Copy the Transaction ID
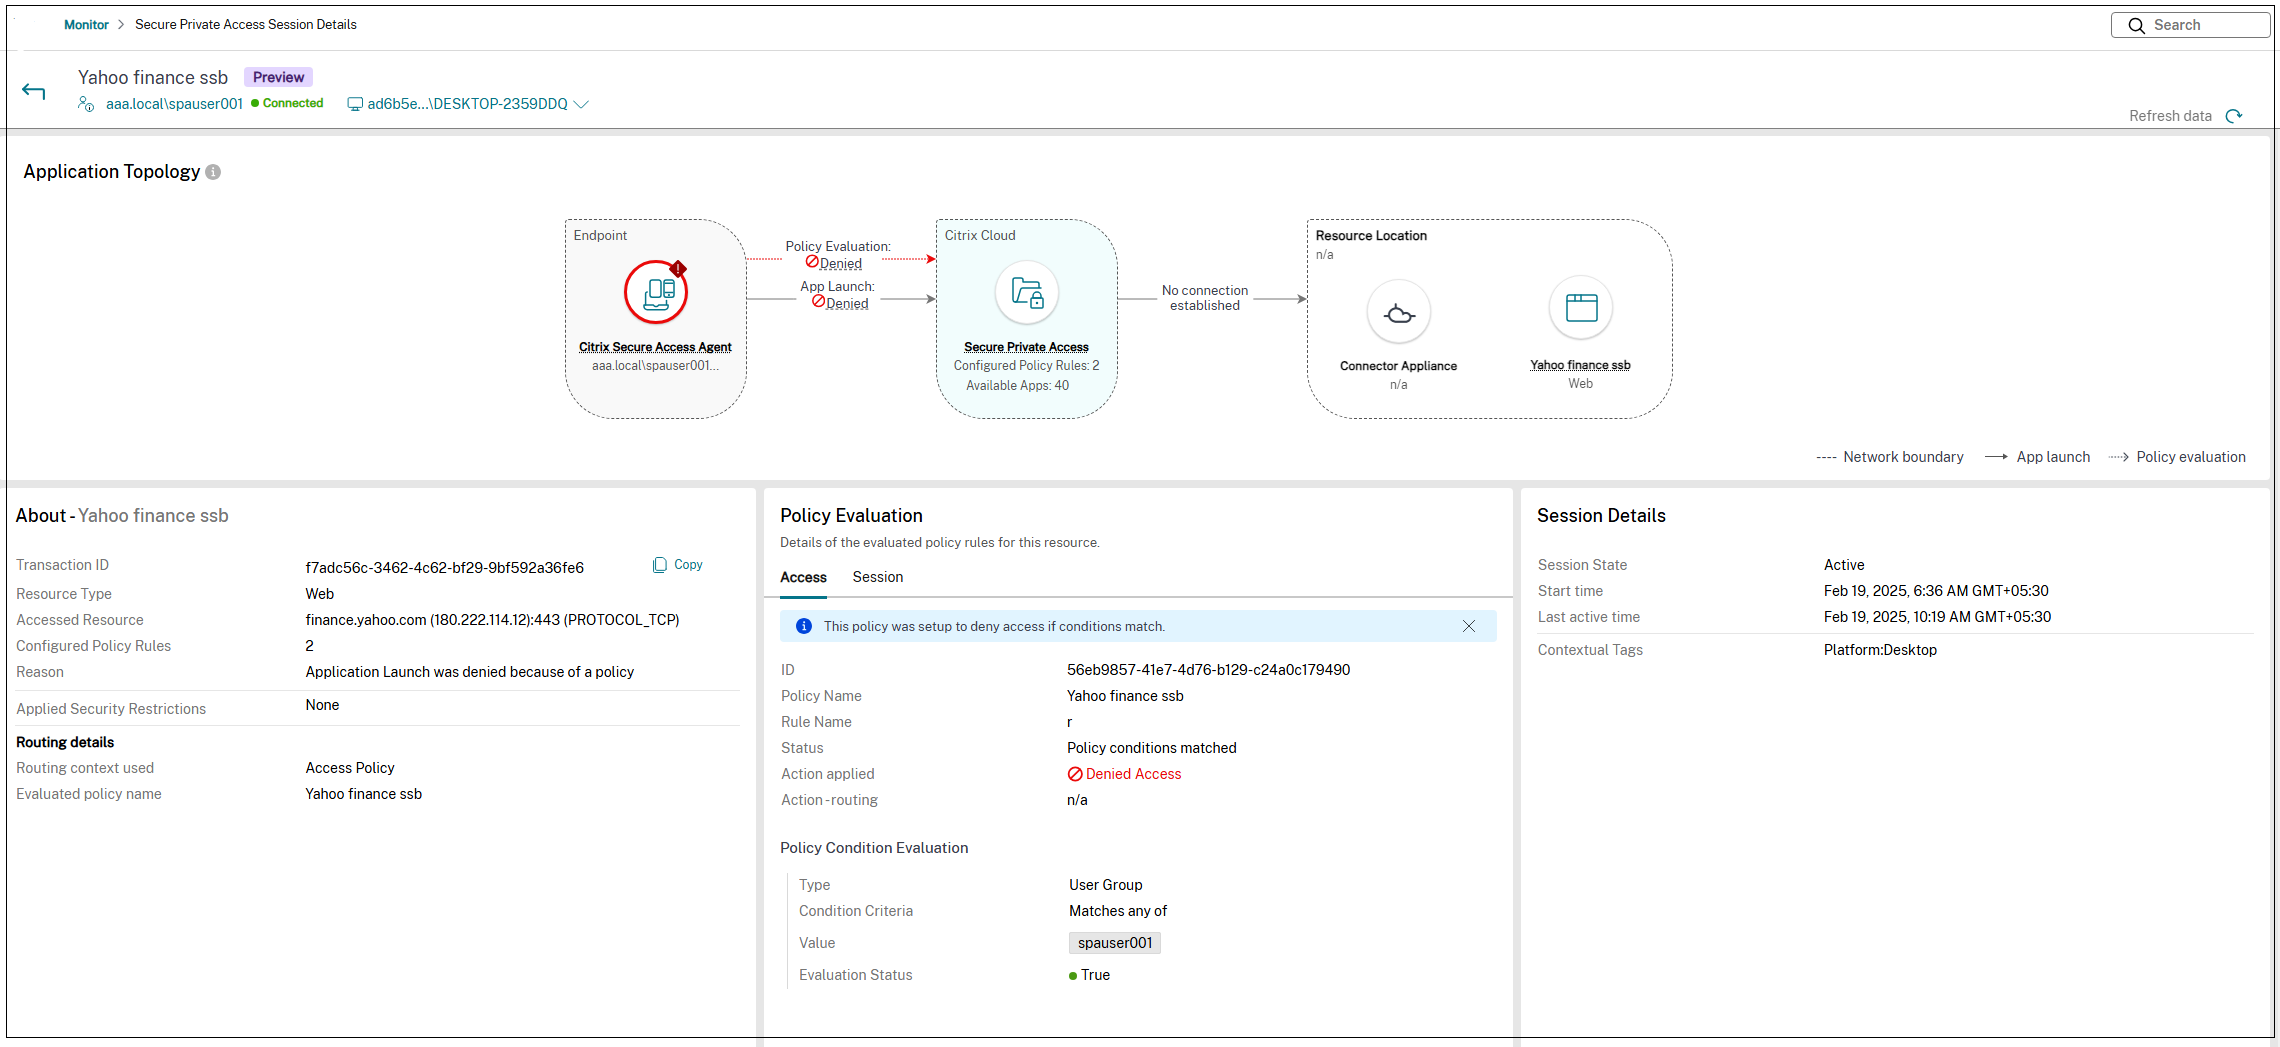 click(x=678, y=565)
